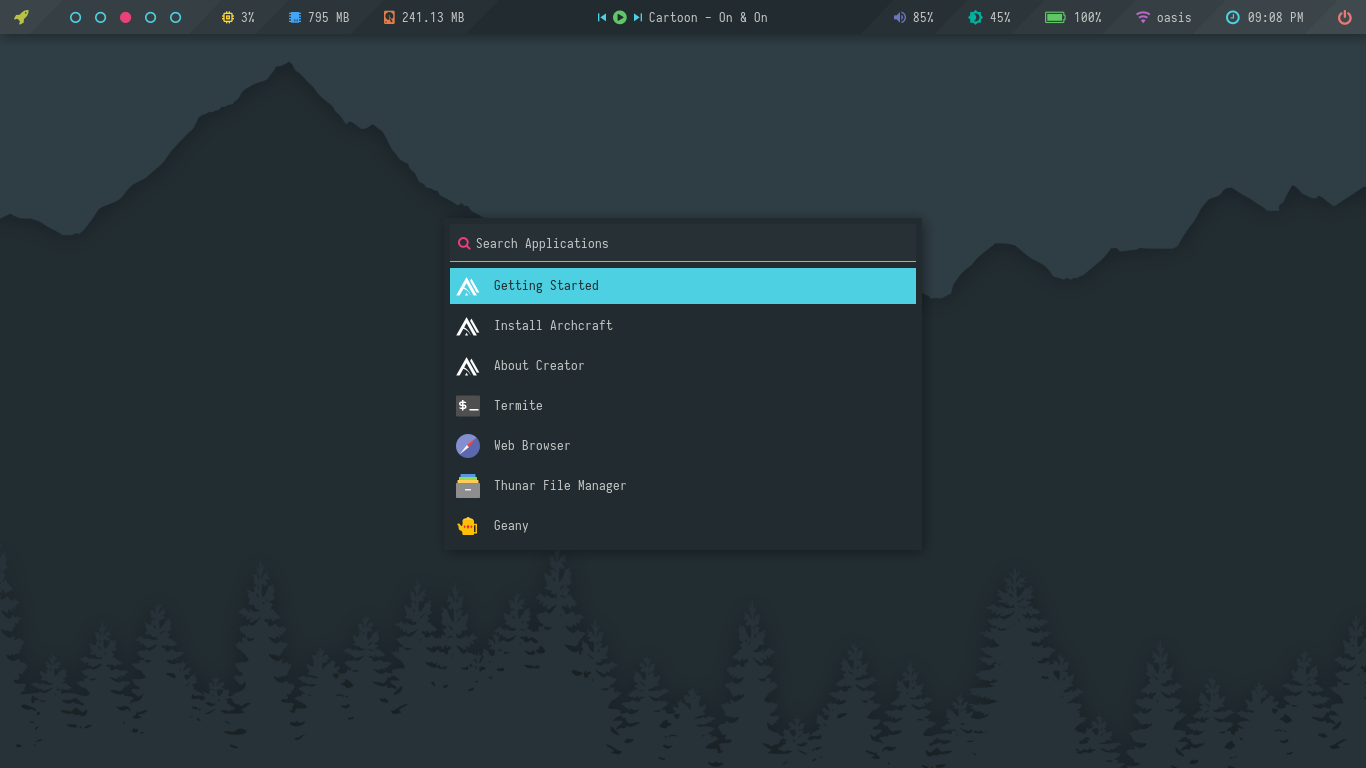Viewport: 1366px width, 768px height.
Task: Click the clock icon
Action: pos(1232,17)
